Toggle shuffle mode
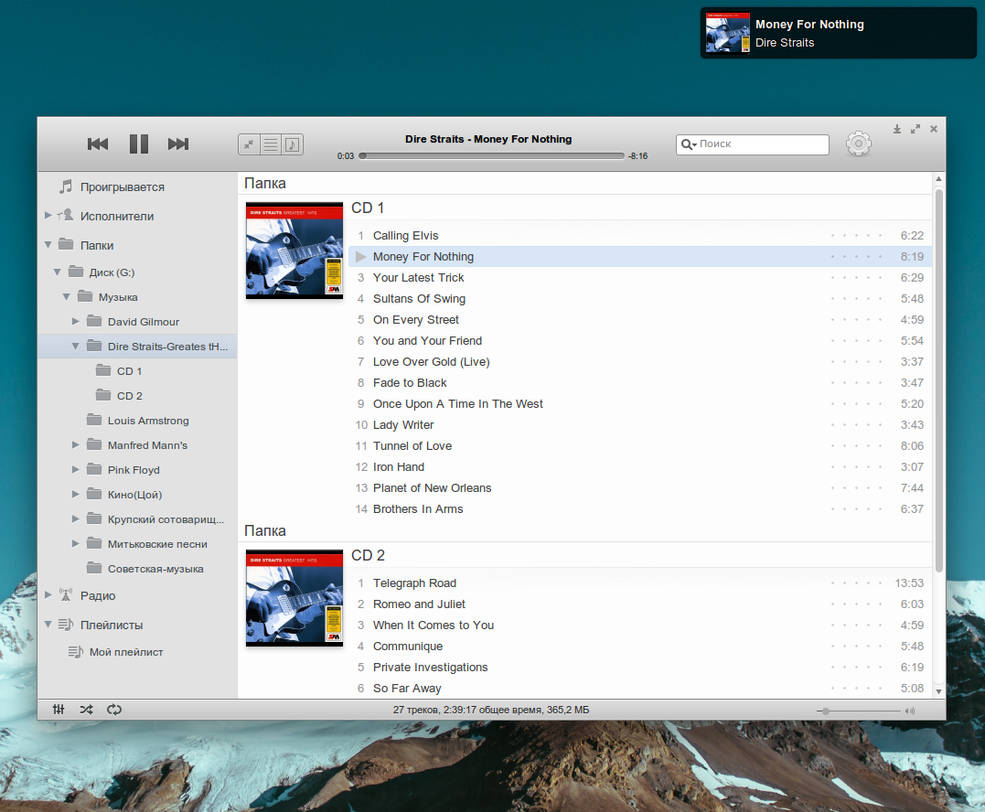This screenshot has width=985, height=812. (x=86, y=710)
